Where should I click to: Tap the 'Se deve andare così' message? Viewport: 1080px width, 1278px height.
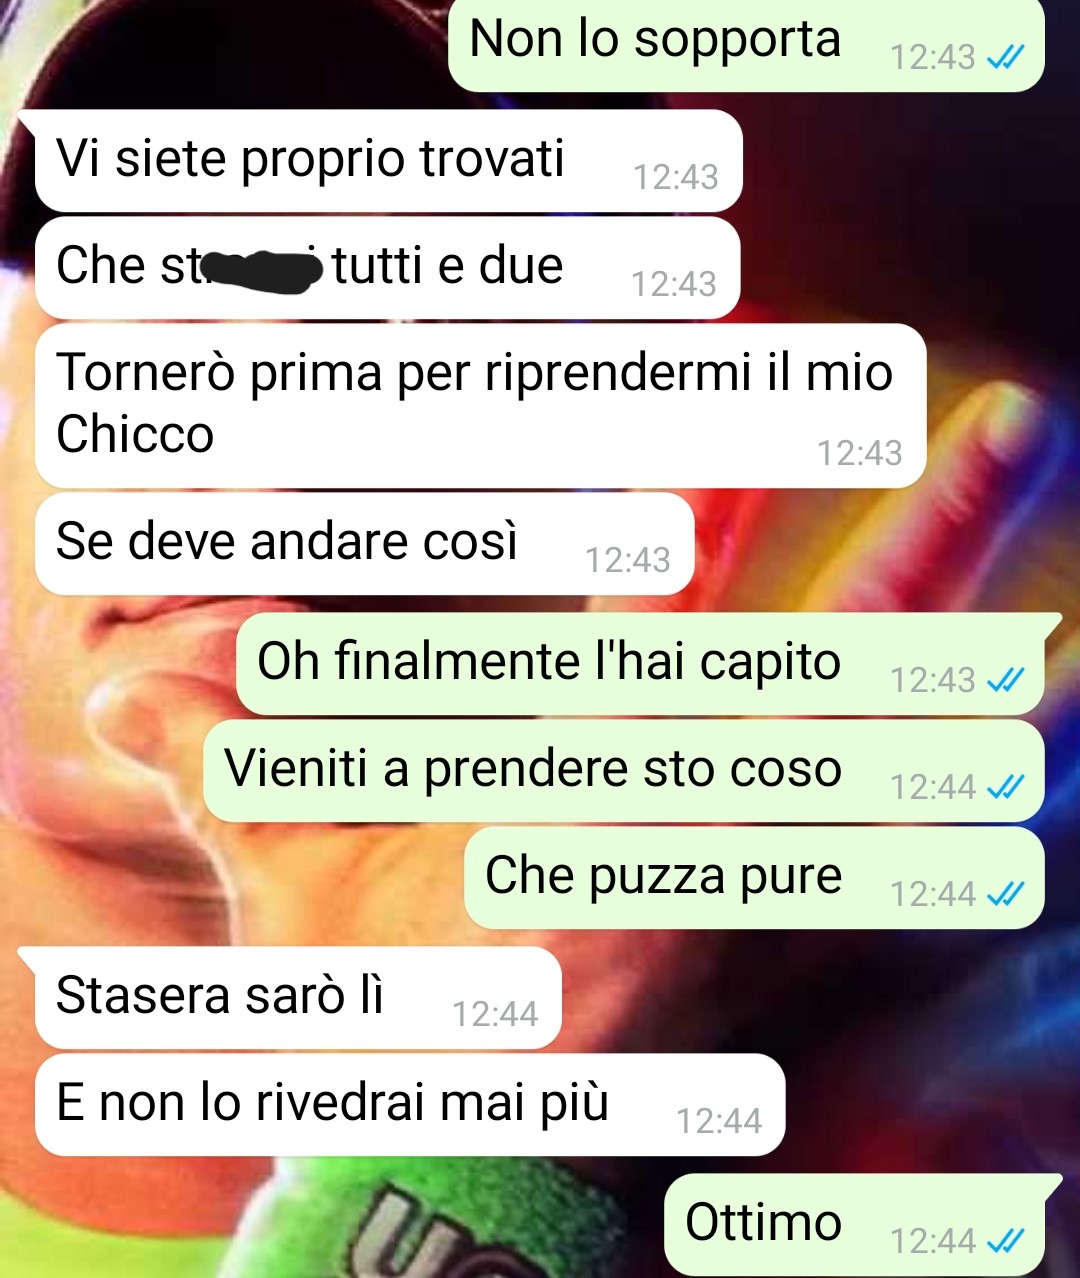click(365, 544)
